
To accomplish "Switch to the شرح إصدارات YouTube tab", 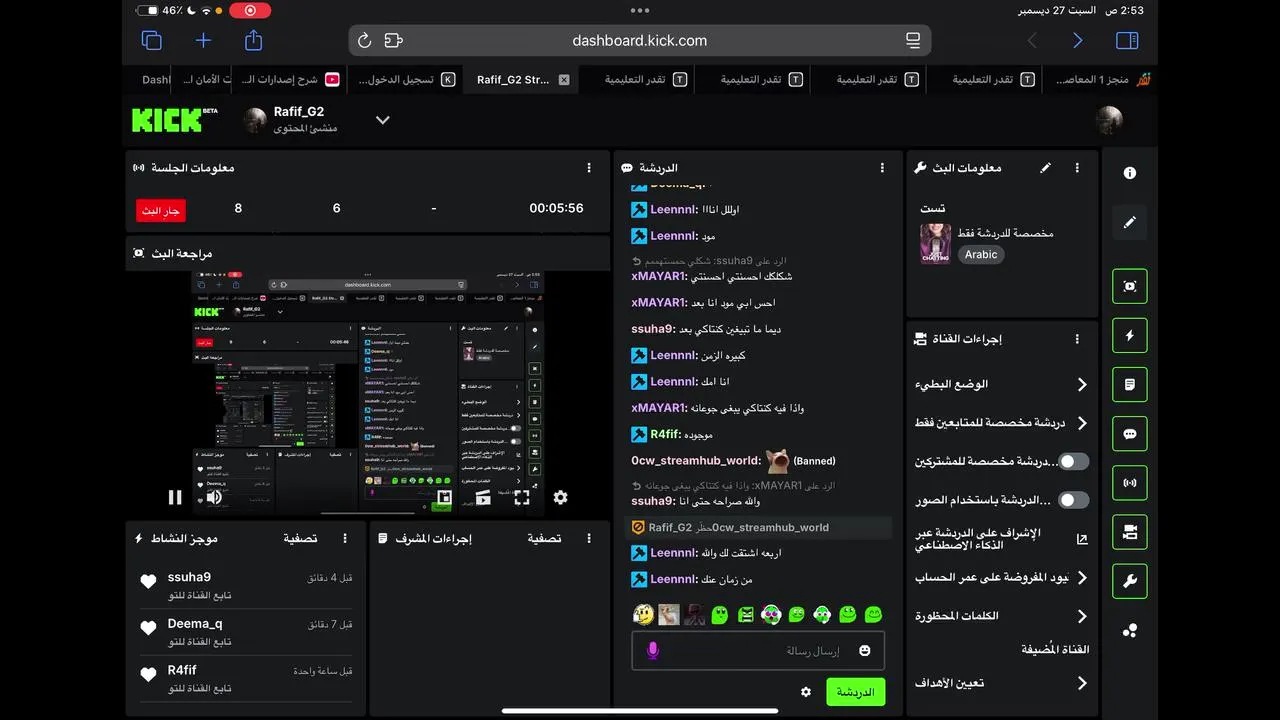I will 289,80.
